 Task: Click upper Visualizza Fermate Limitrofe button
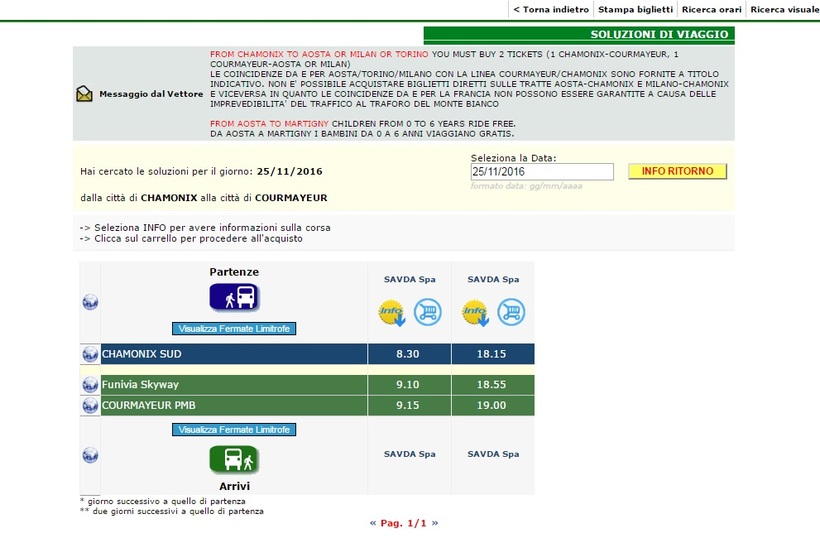(x=234, y=328)
